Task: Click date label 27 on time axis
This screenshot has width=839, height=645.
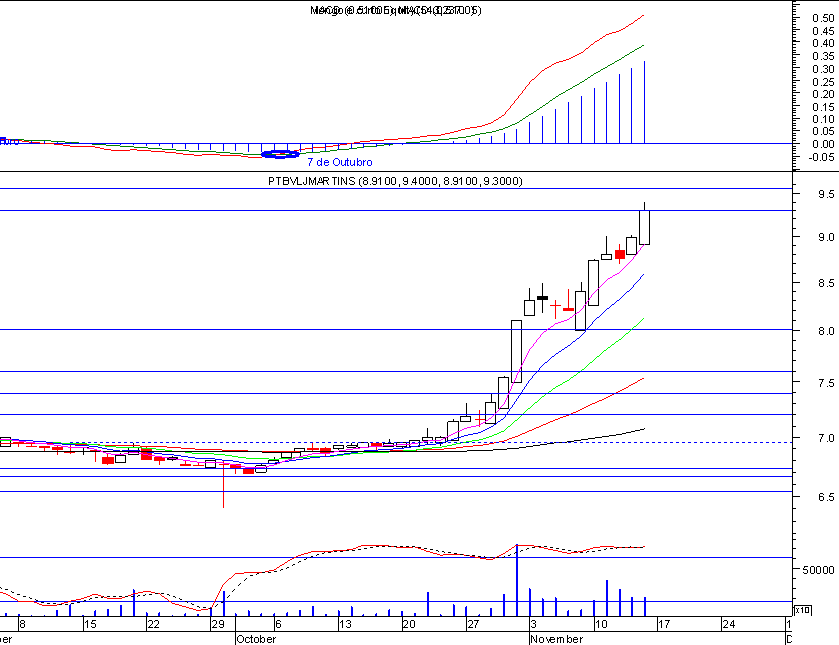Action: pos(473,624)
